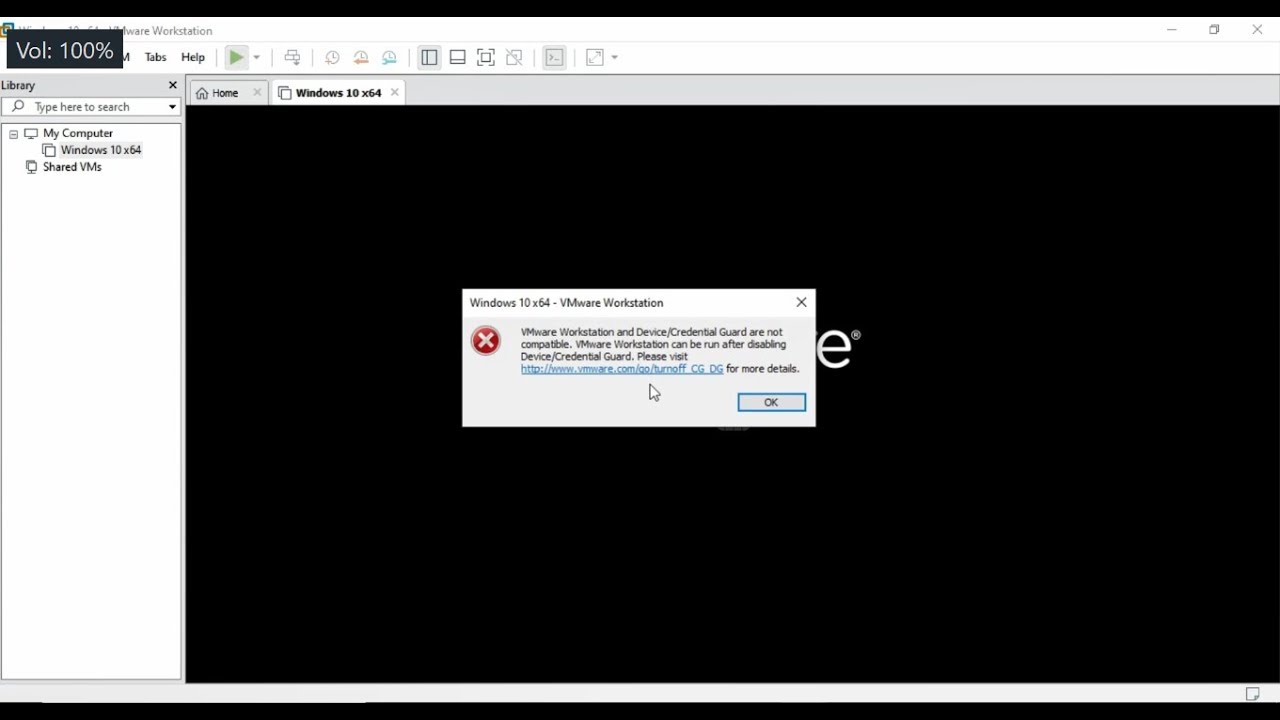The height and width of the screenshot is (720, 1280).
Task: Click the "Windows 10 x64 - VMware Workstation" dialog title
Action: tap(566, 303)
